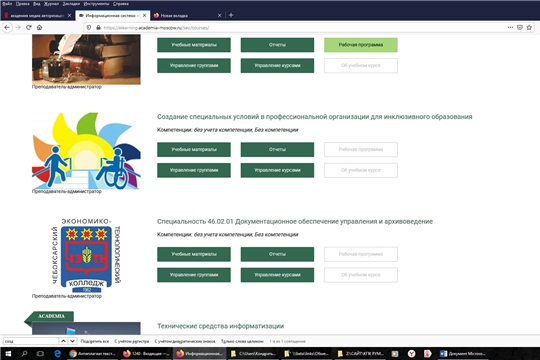Open the Windows Start button
The height and width of the screenshot is (360, 540).
click(x=8, y=353)
